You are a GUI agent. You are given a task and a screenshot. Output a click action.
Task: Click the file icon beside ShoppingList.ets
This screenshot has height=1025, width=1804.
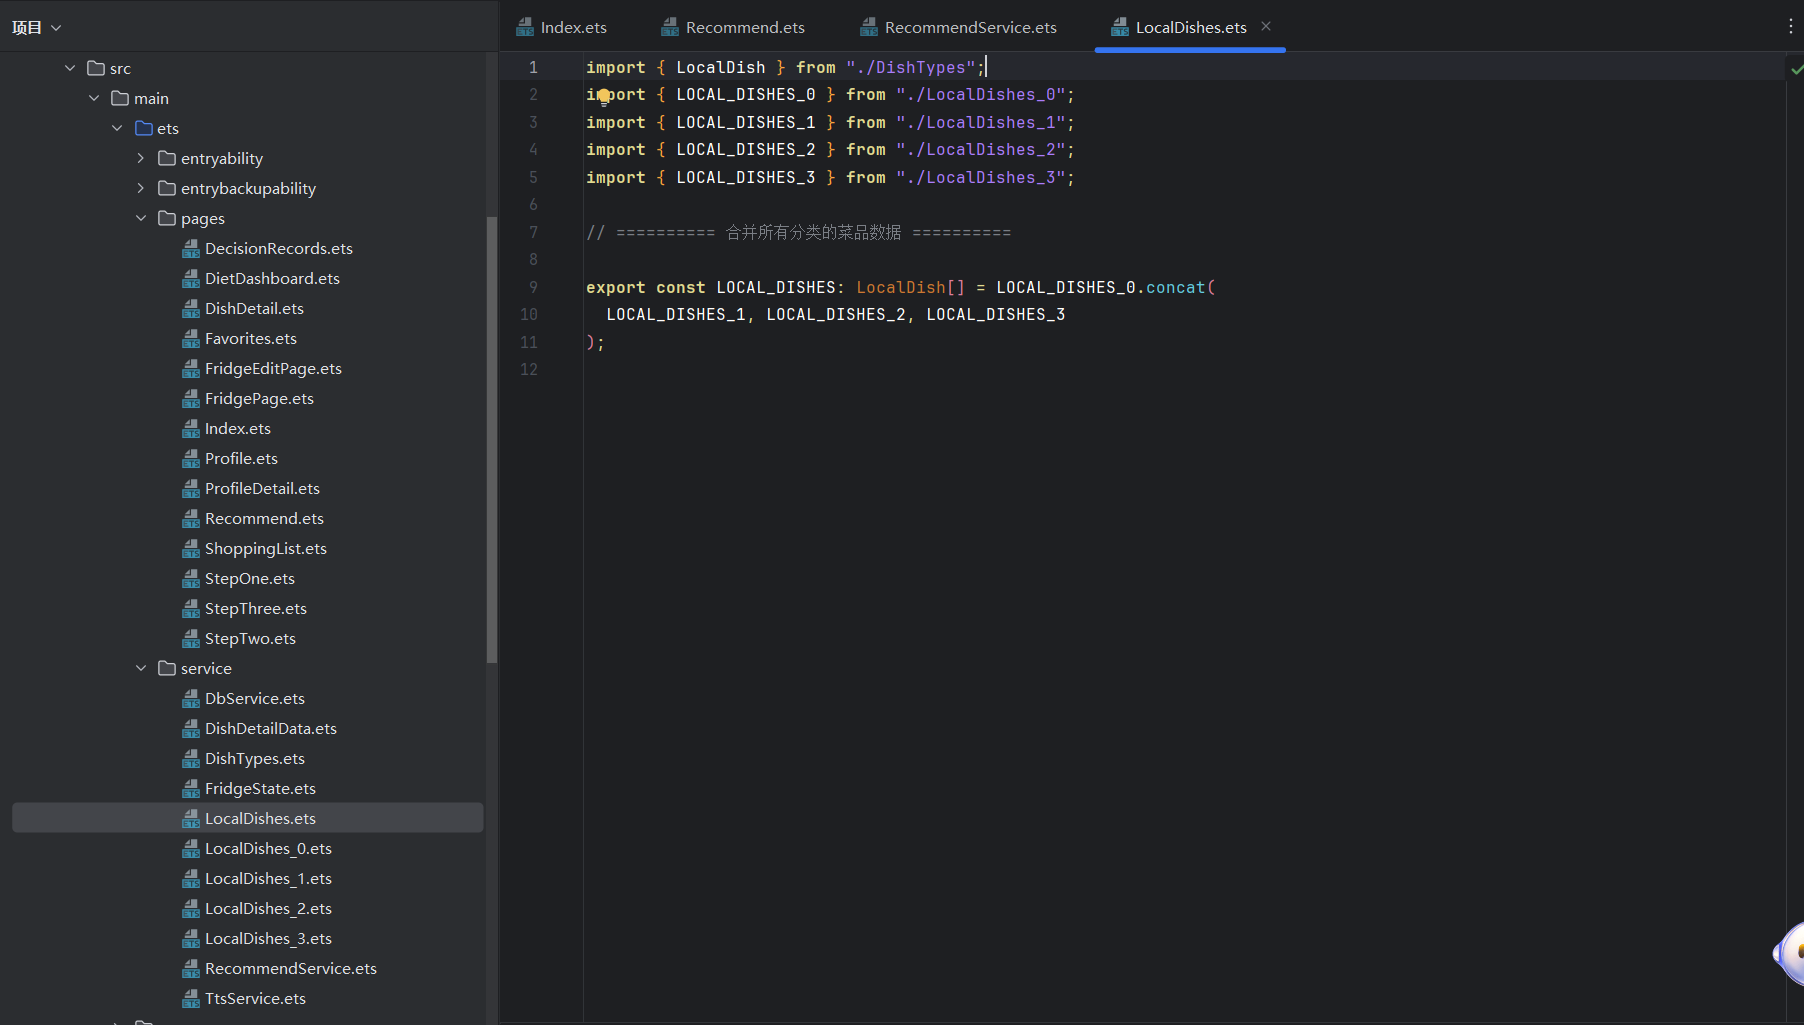coord(191,548)
